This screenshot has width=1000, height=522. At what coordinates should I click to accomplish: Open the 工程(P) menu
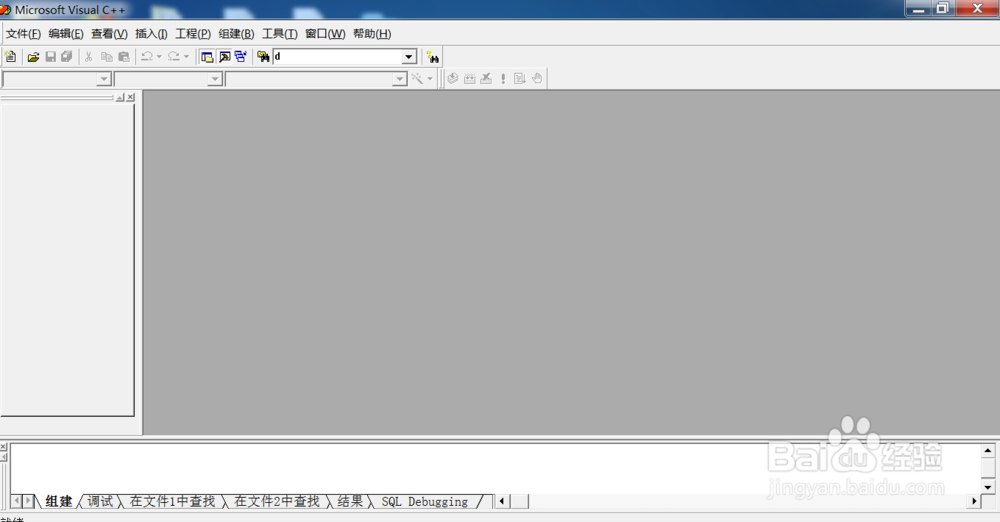click(193, 34)
